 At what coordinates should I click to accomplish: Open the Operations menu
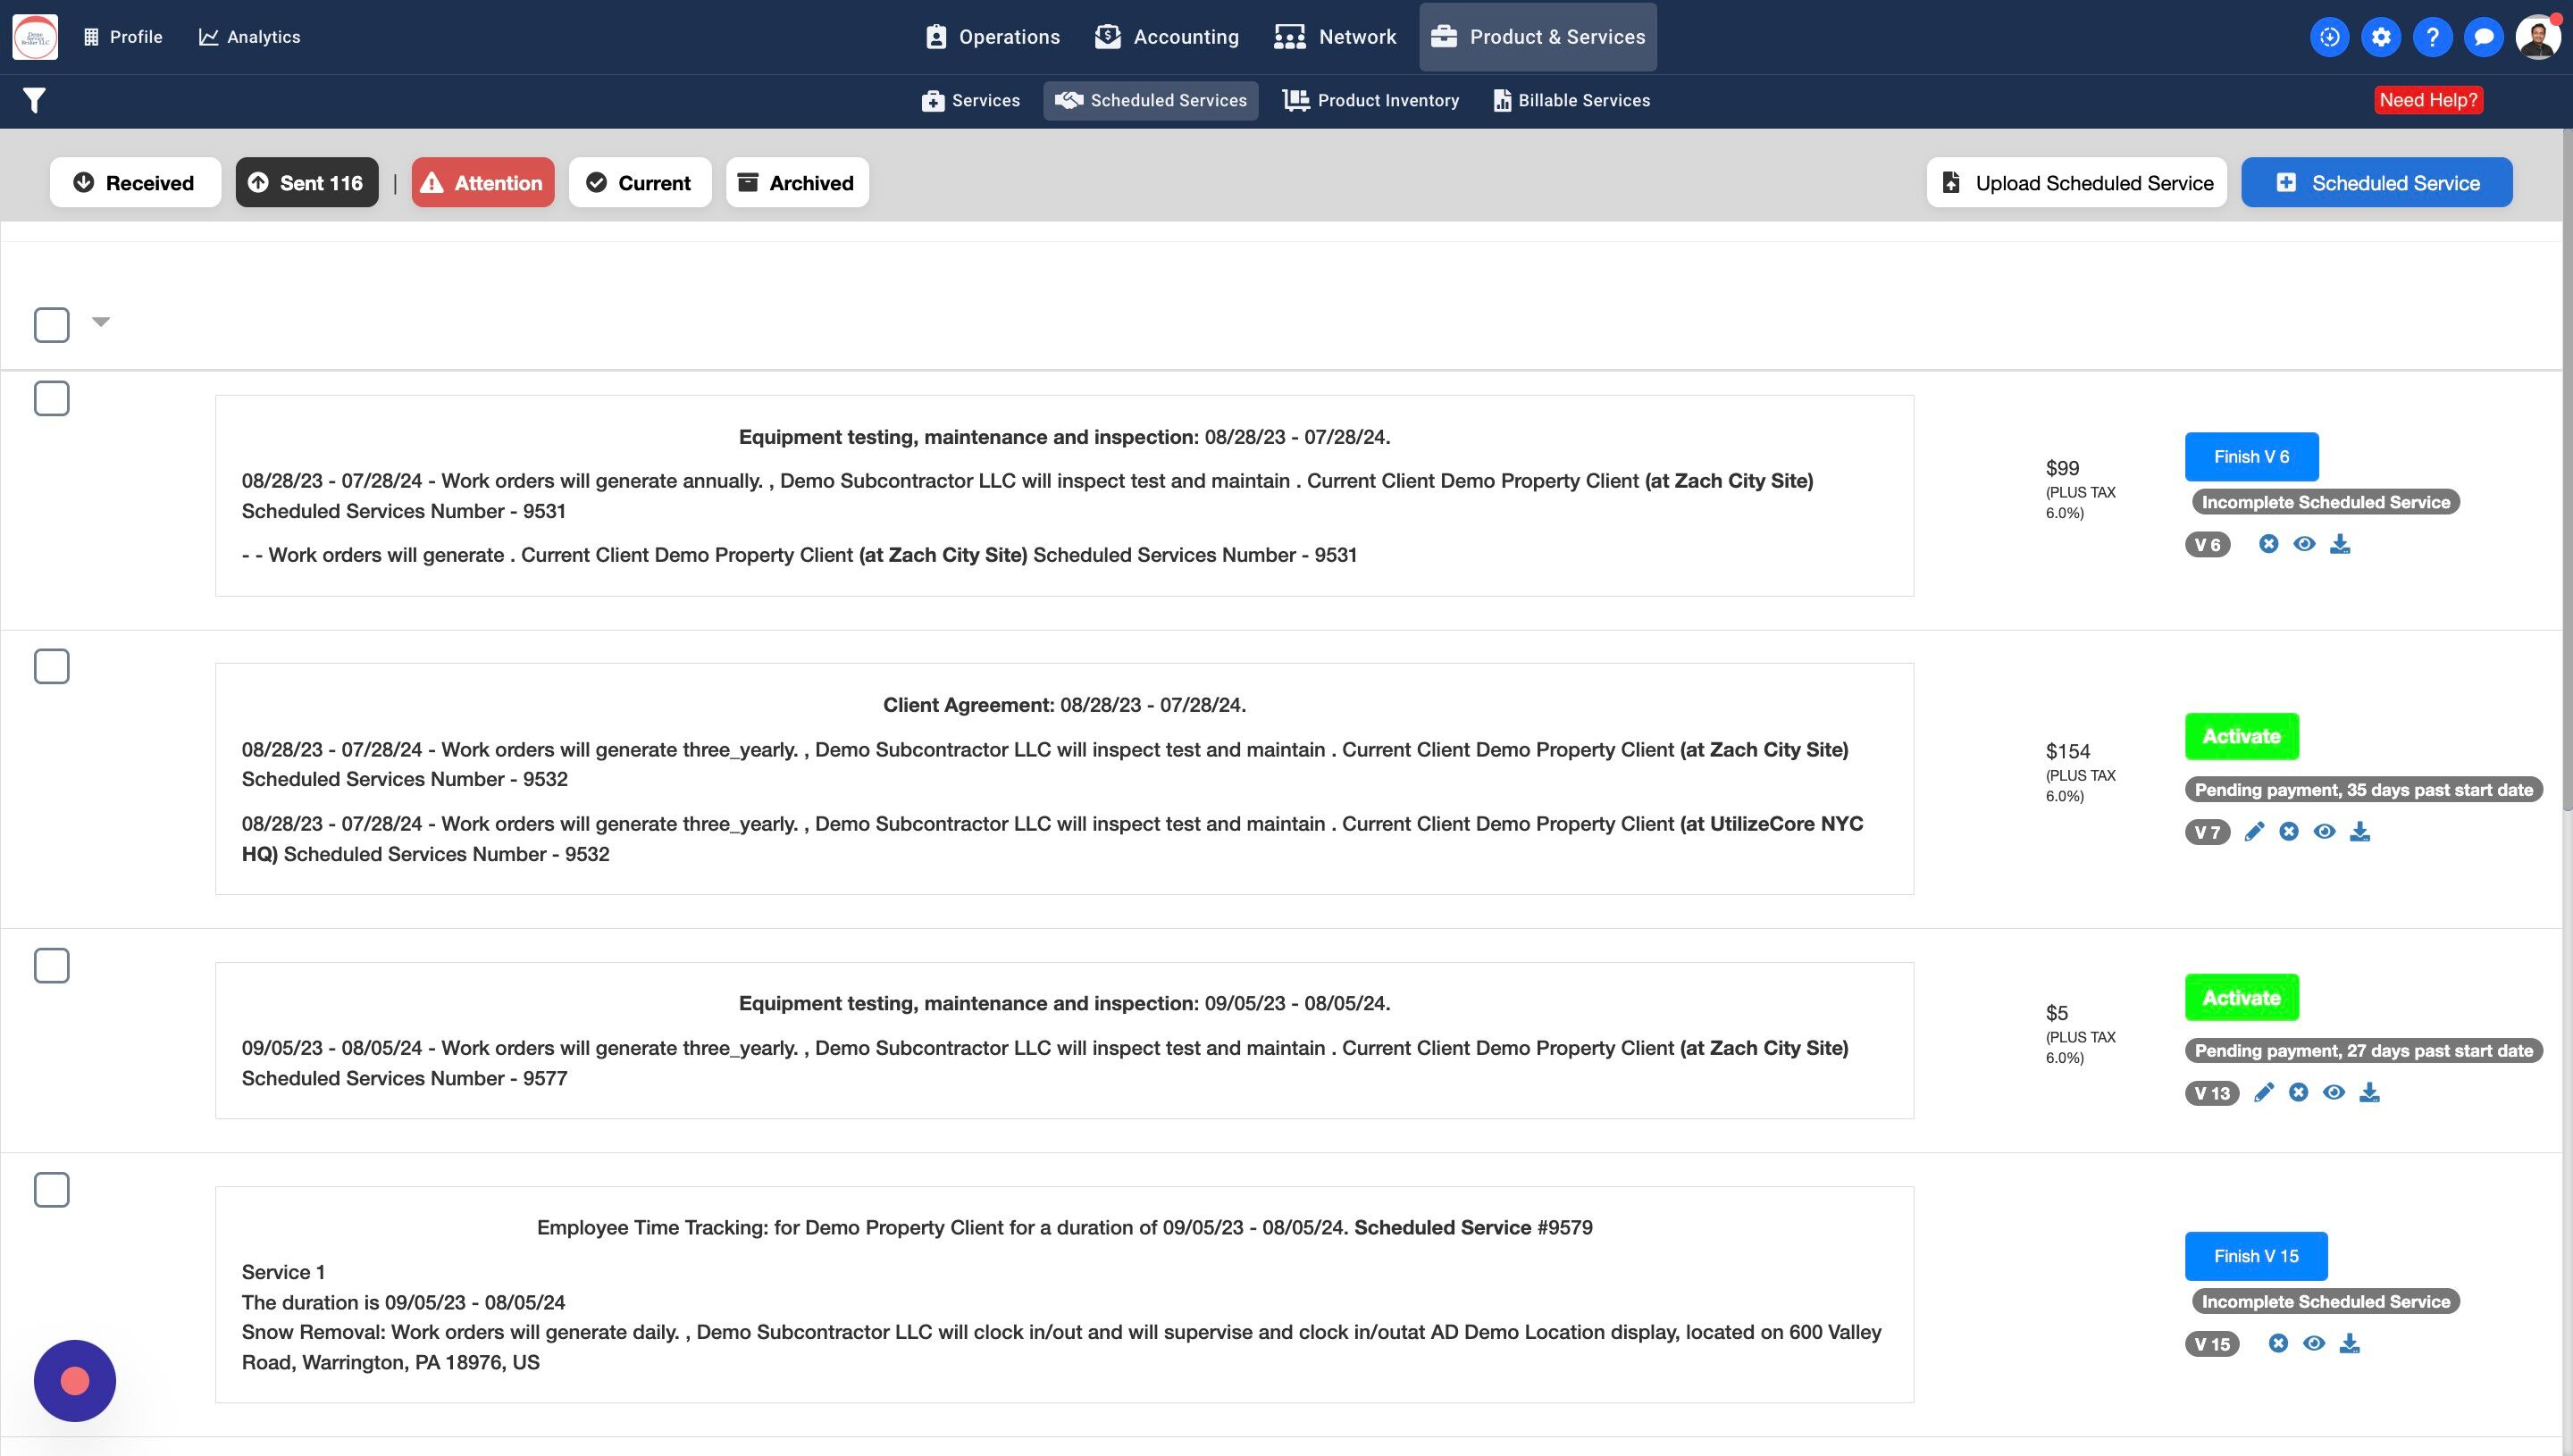click(992, 37)
